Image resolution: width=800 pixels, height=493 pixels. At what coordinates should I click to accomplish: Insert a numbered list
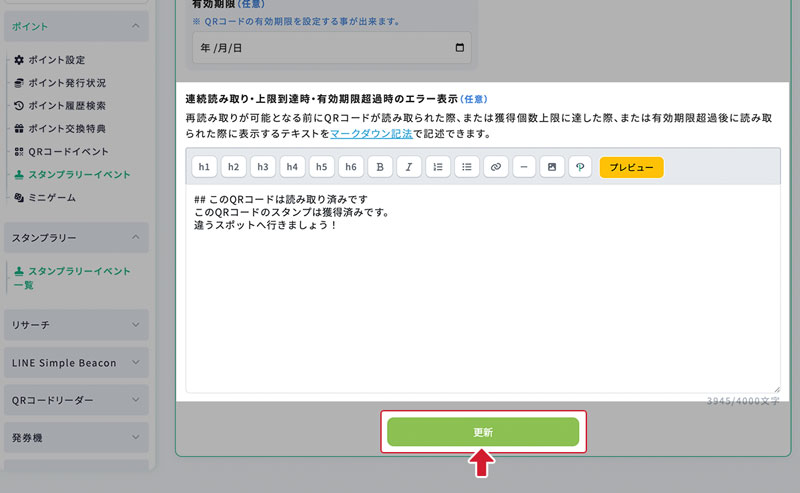[438, 167]
